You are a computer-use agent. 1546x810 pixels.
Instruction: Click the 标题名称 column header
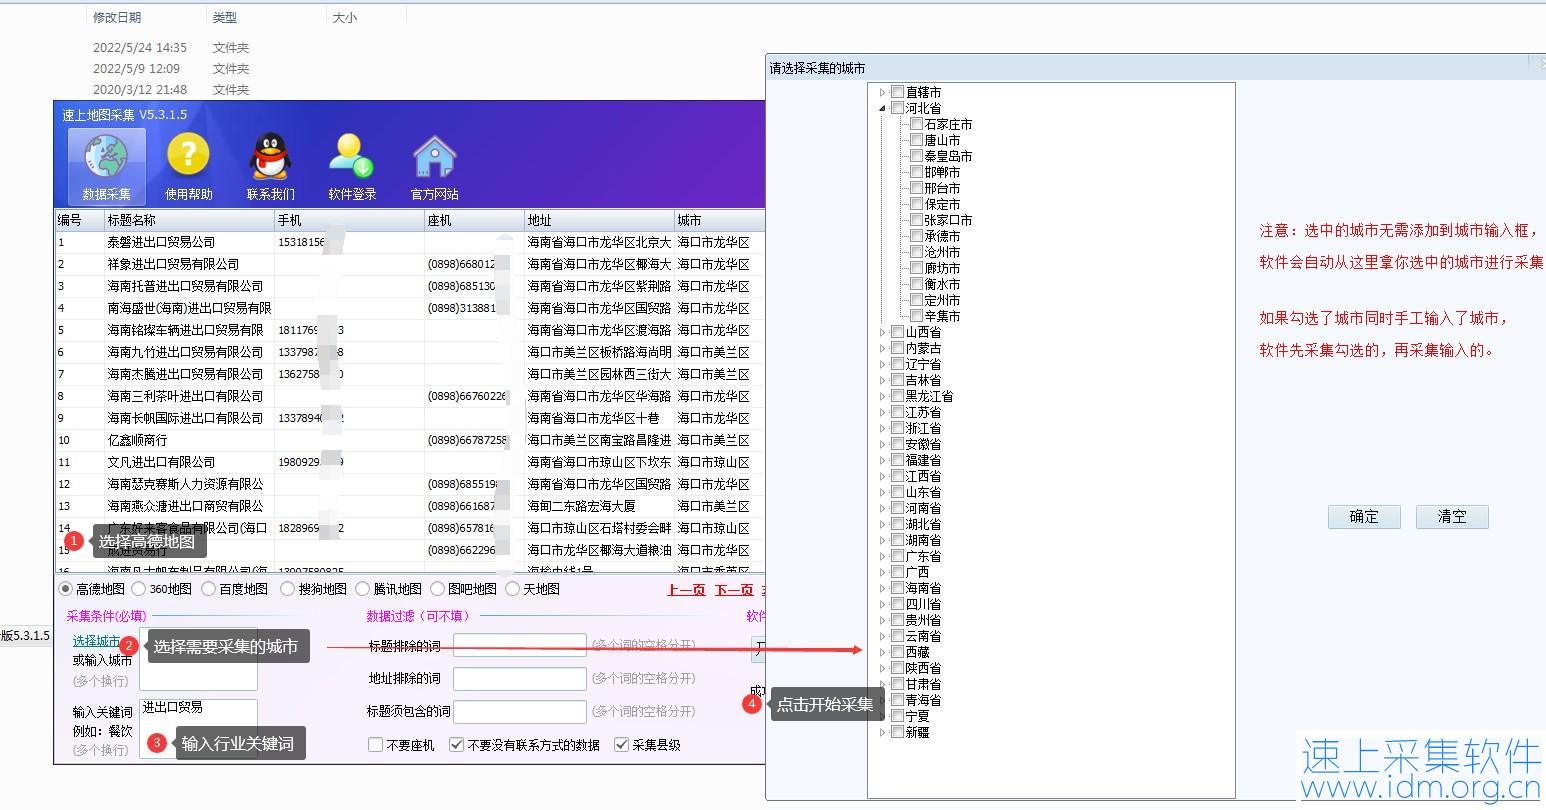click(189, 220)
